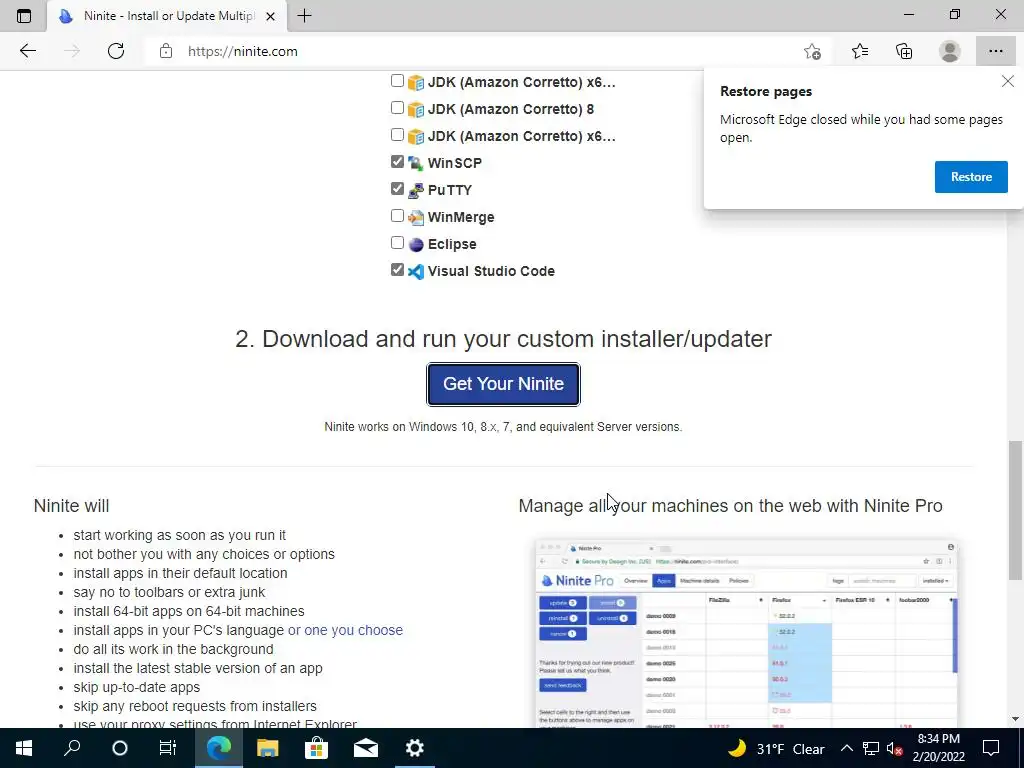Viewport: 1024px width, 768px height.
Task: Click the Eclipse sphere icon
Action: [416, 244]
